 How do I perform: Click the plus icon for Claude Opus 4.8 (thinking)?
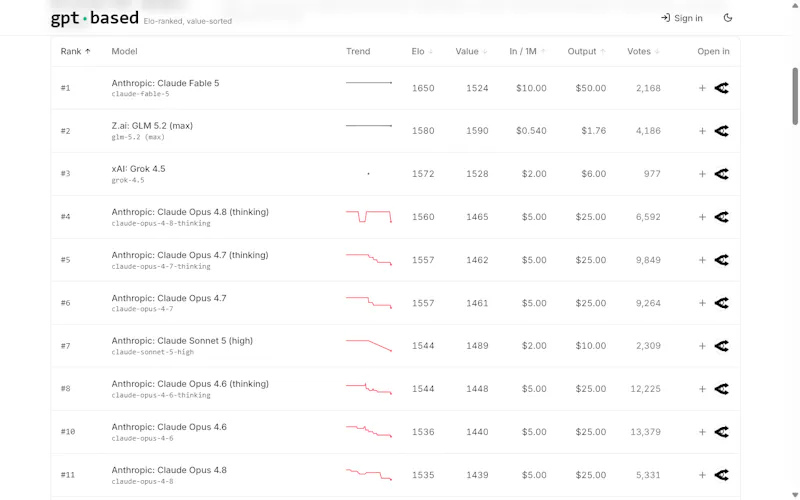(x=702, y=217)
